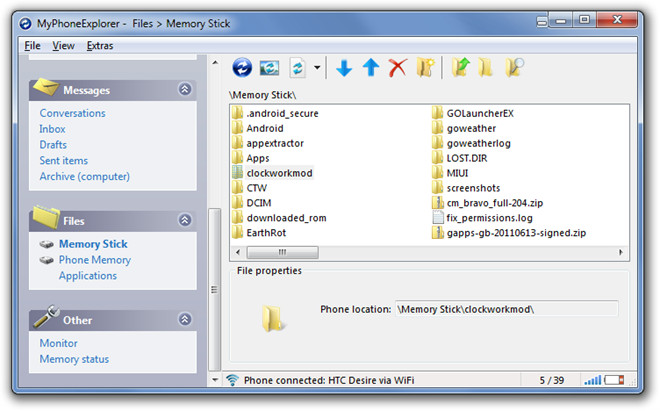The height and width of the screenshot is (411, 660).
Task: Open Inbox link
Action: 52,129
